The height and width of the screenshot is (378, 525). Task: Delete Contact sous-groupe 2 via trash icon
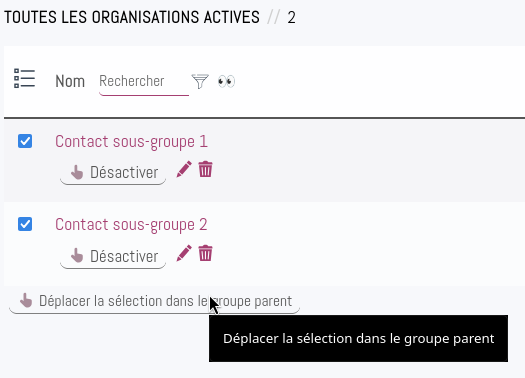[205, 253]
